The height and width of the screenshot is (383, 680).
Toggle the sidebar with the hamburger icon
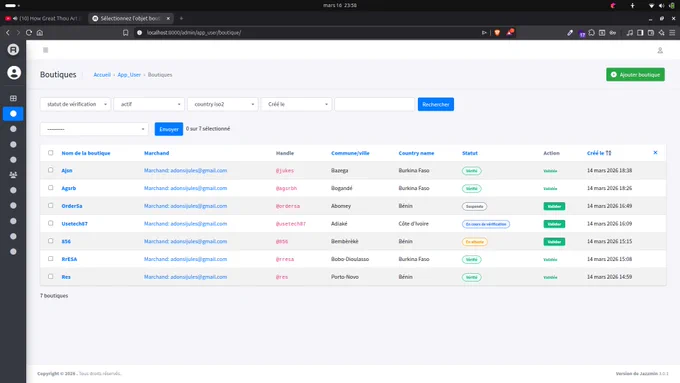46,50
